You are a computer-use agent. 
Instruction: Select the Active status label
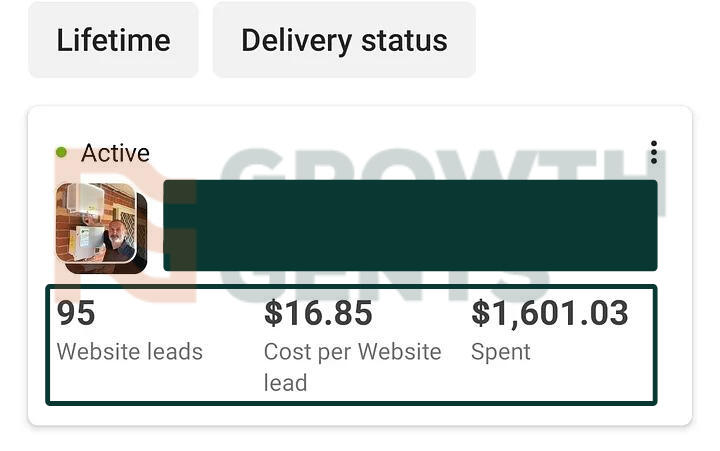tap(115, 153)
